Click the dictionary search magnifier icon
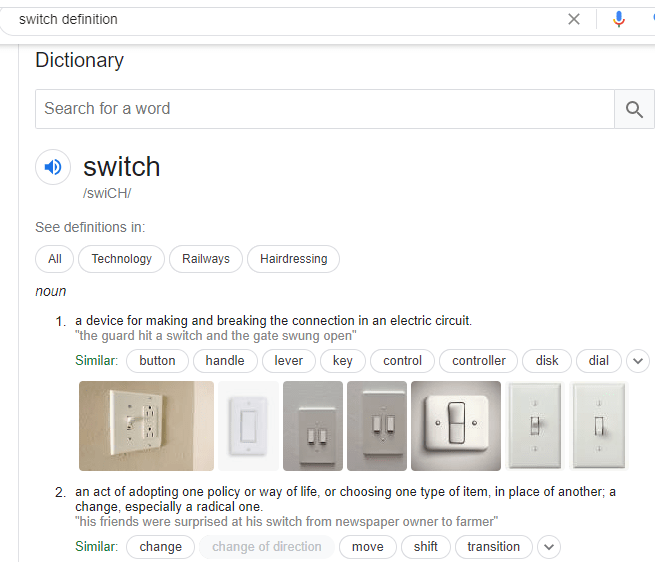Viewport: 655px width, 562px height. (634, 109)
